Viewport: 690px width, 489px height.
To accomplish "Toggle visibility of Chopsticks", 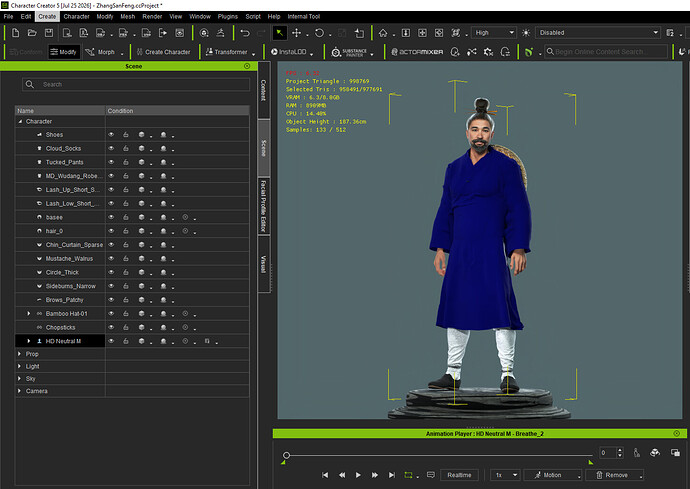I will (111, 327).
